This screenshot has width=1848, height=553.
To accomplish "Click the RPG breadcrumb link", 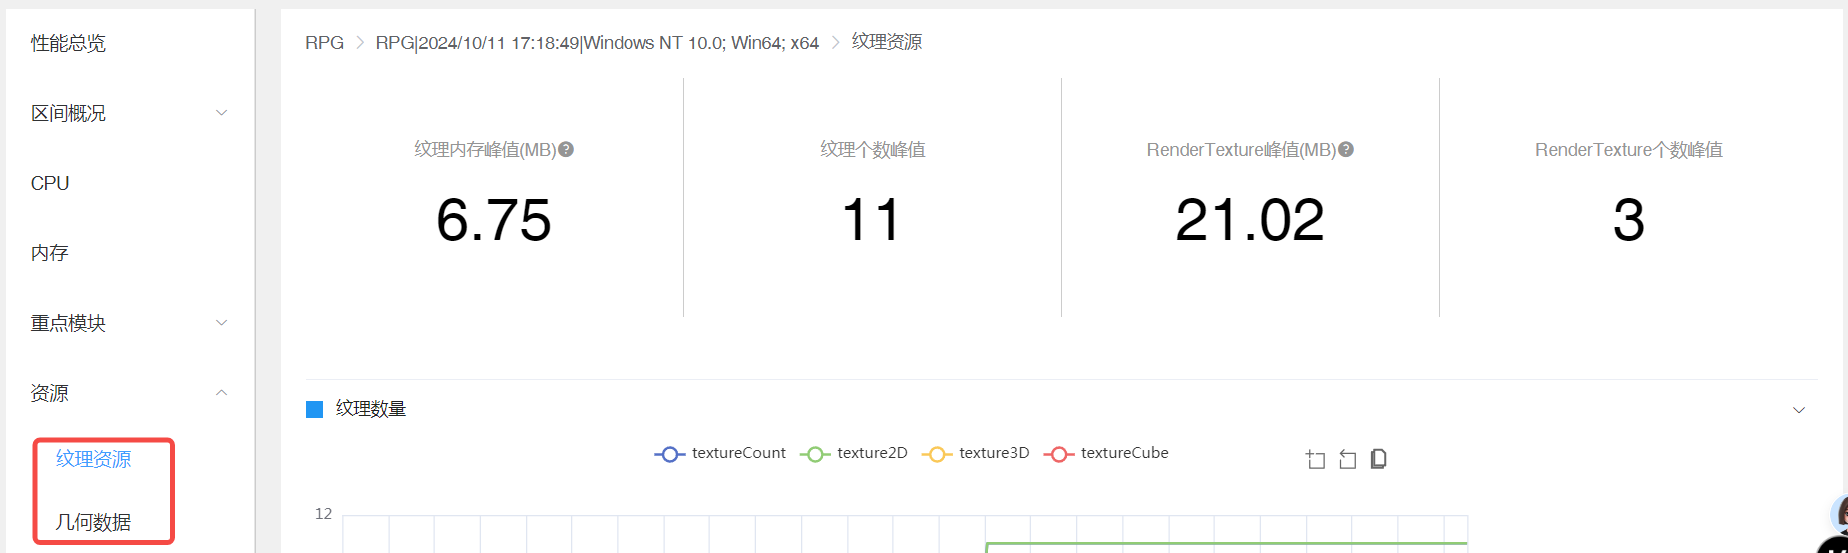I will tap(324, 43).
